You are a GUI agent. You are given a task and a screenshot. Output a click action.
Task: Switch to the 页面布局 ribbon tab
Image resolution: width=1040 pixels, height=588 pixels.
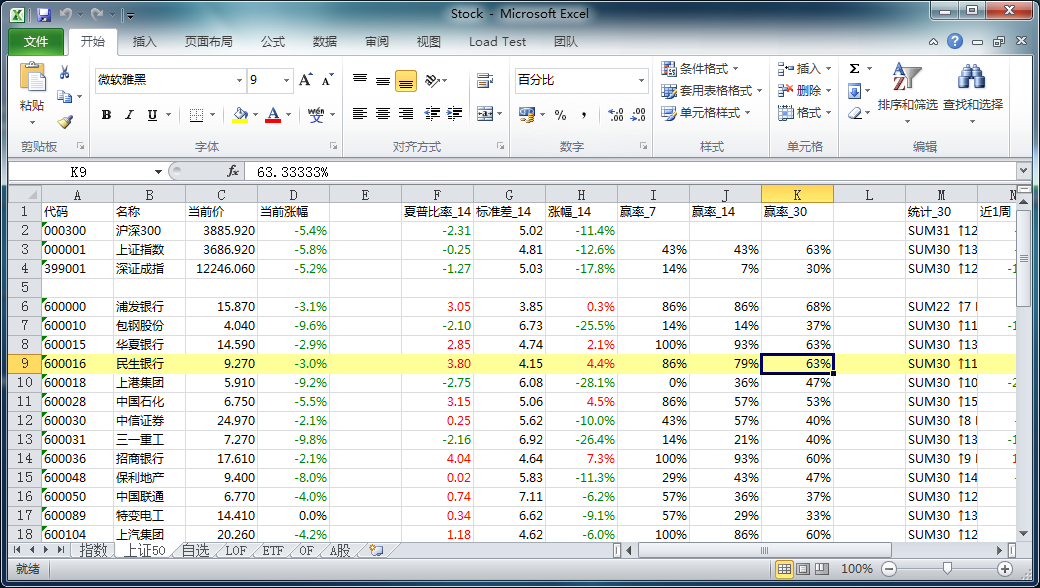[x=208, y=42]
